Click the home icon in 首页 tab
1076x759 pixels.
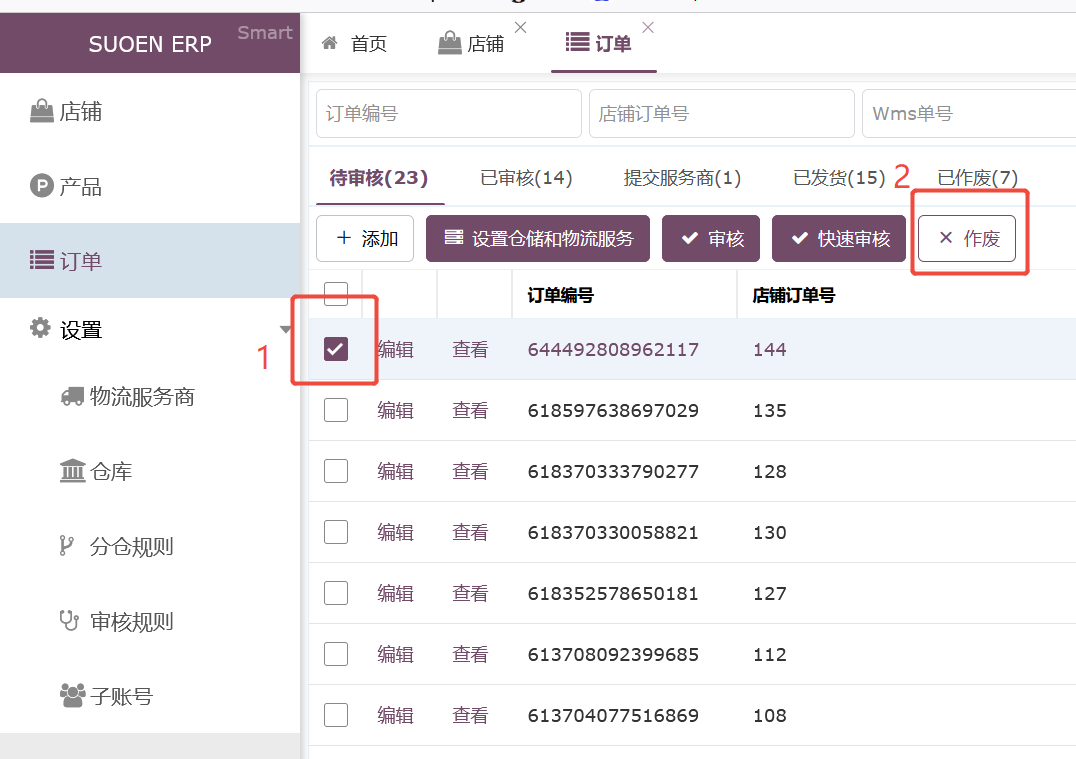pyautogui.click(x=329, y=43)
